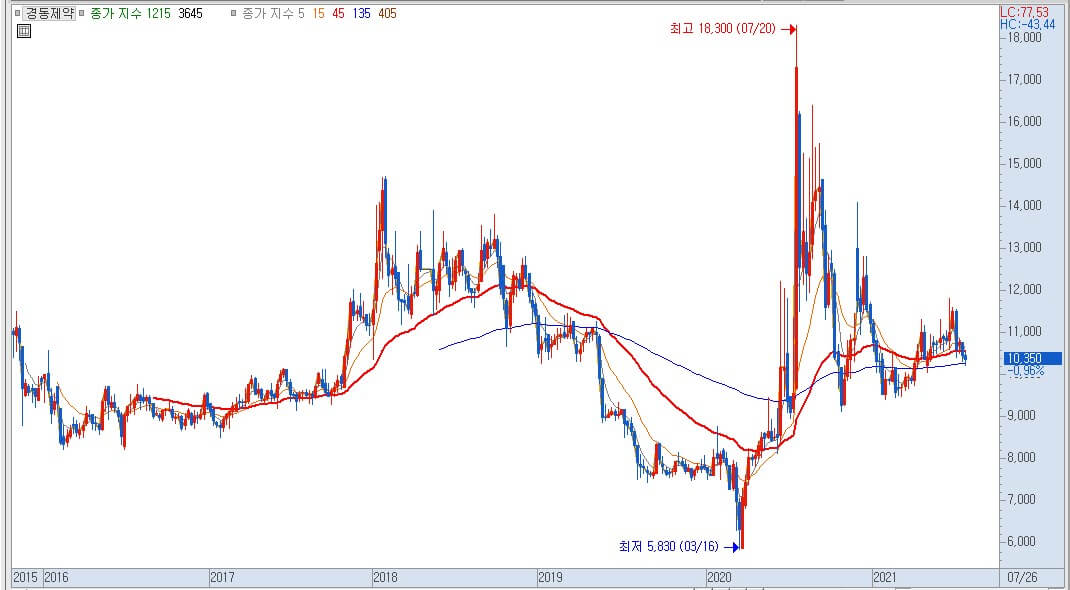
Task: Click the 17,000 price axis label
Action: point(1025,79)
